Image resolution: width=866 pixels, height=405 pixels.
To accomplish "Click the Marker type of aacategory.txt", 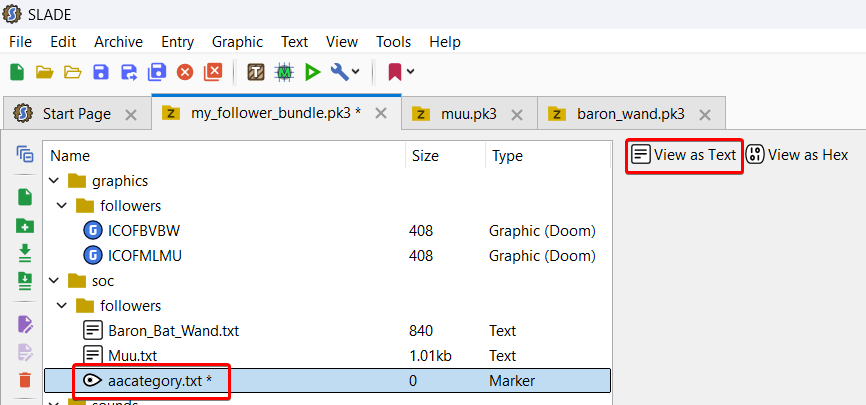I will tap(512, 381).
